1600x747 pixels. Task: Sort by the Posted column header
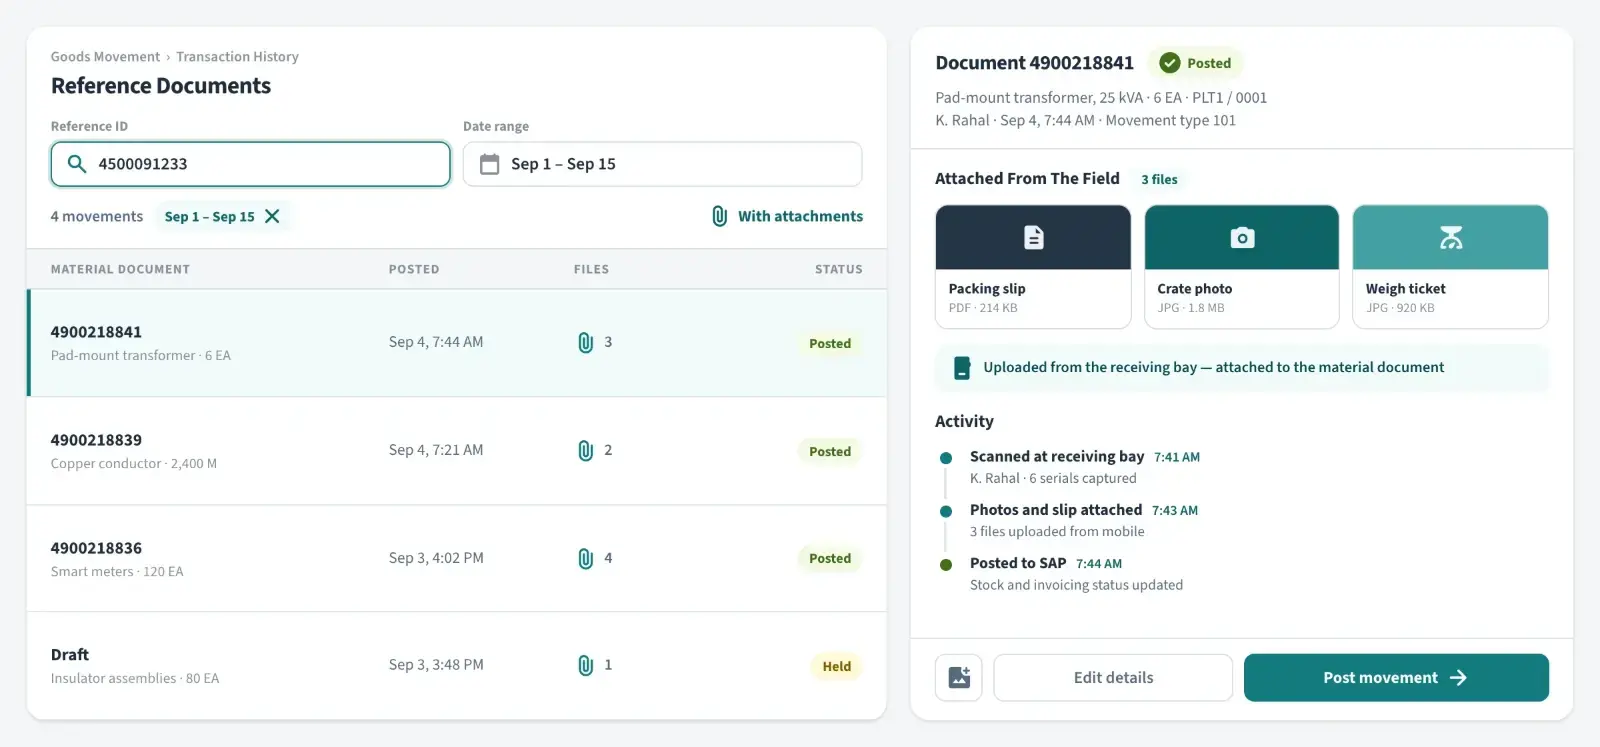click(414, 270)
